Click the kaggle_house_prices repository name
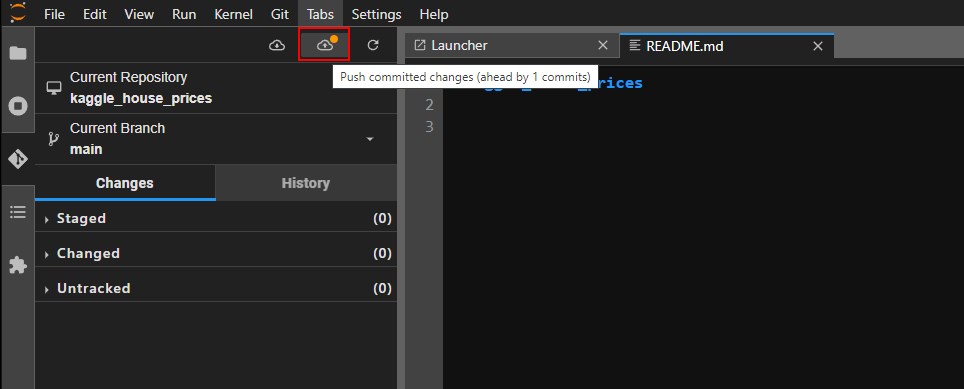The image size is (964, 389). (141, 98)
